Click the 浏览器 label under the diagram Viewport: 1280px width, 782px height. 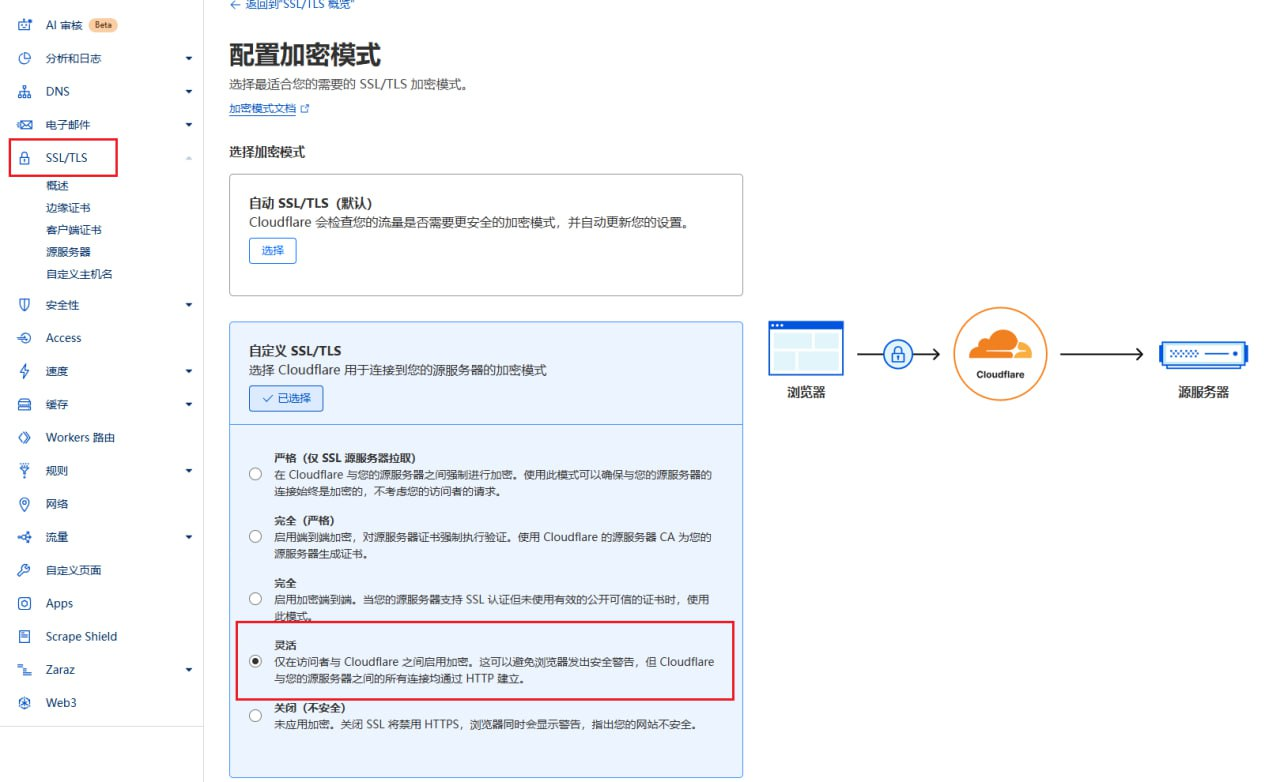[x=806, y=393]
